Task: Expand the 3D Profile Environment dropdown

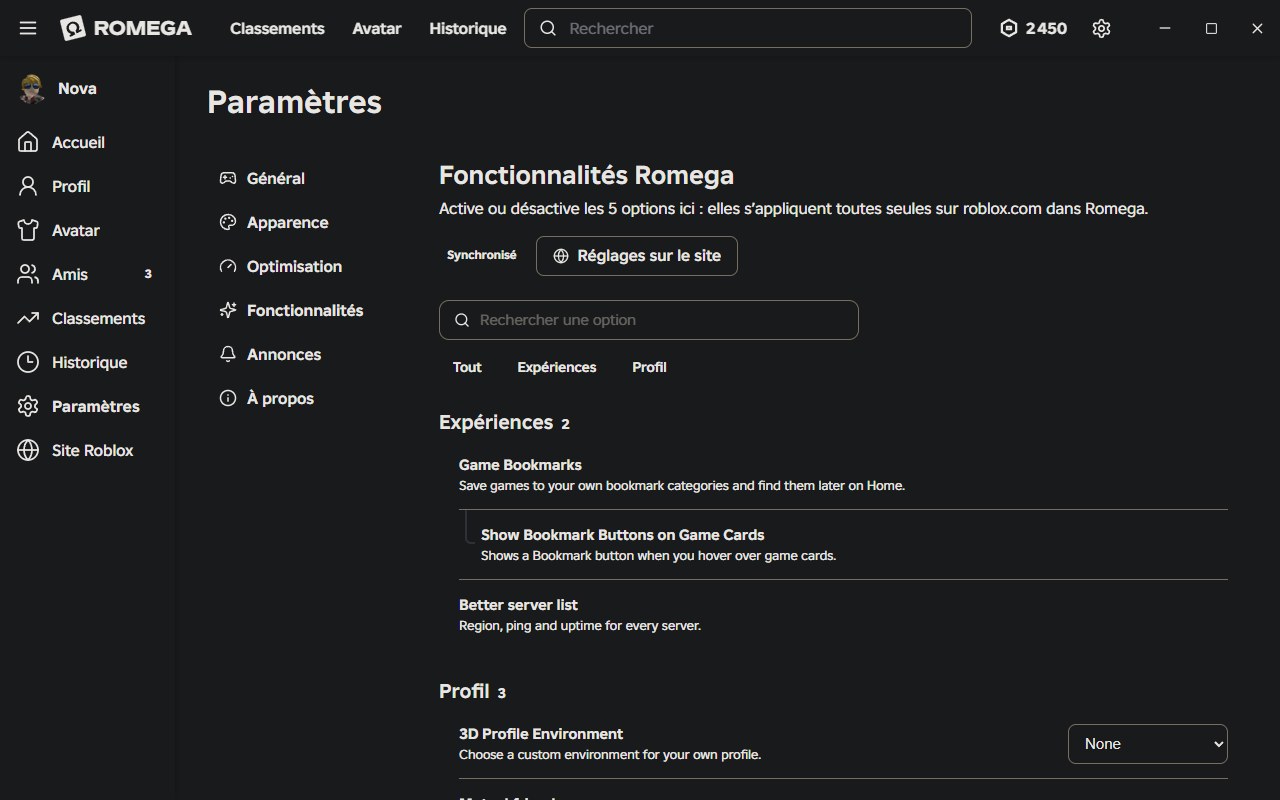Action: (1148, 744)
